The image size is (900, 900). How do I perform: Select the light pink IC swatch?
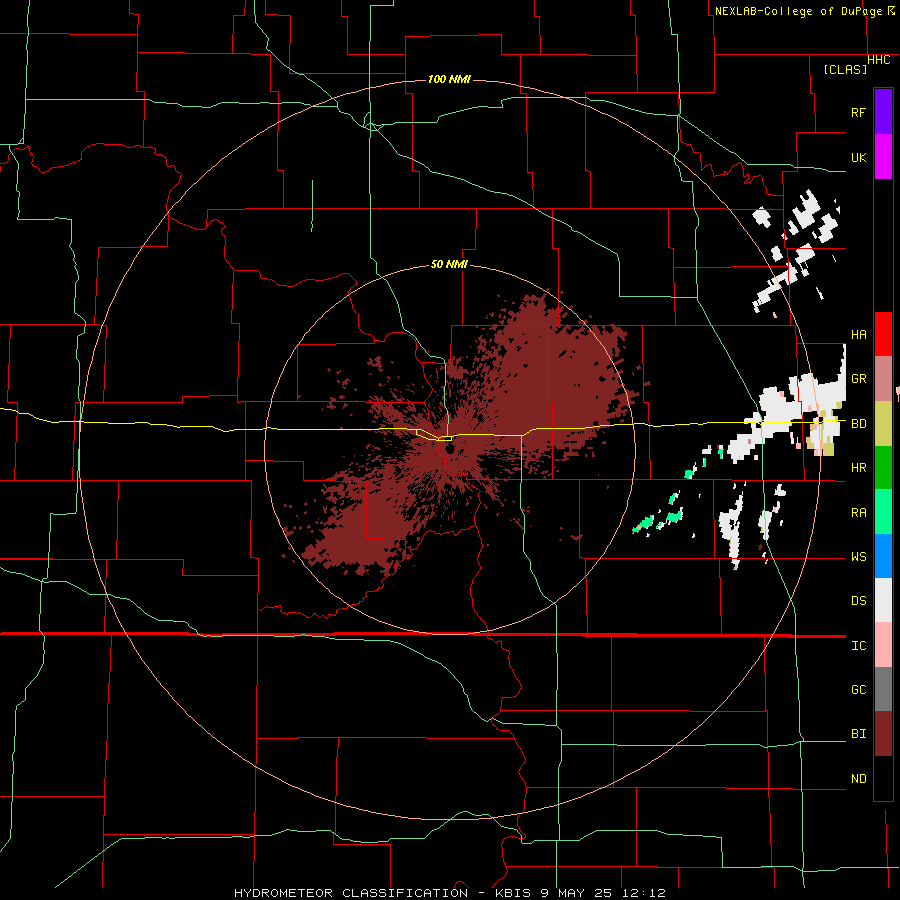pos(883,645)
